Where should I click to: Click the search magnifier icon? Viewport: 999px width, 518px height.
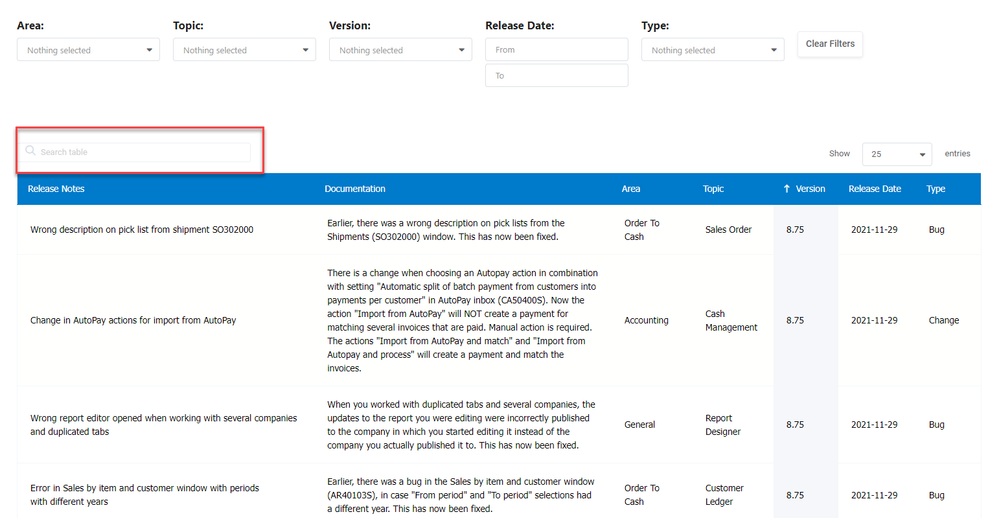(x=30, y=151)
